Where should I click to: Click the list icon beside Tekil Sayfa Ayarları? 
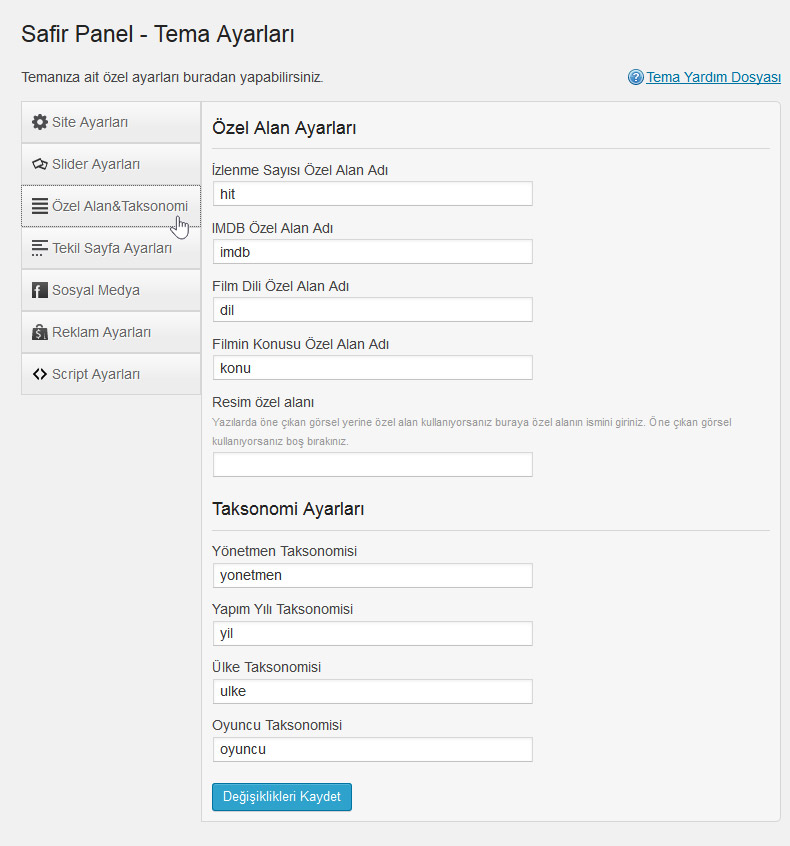pos(39,248)
